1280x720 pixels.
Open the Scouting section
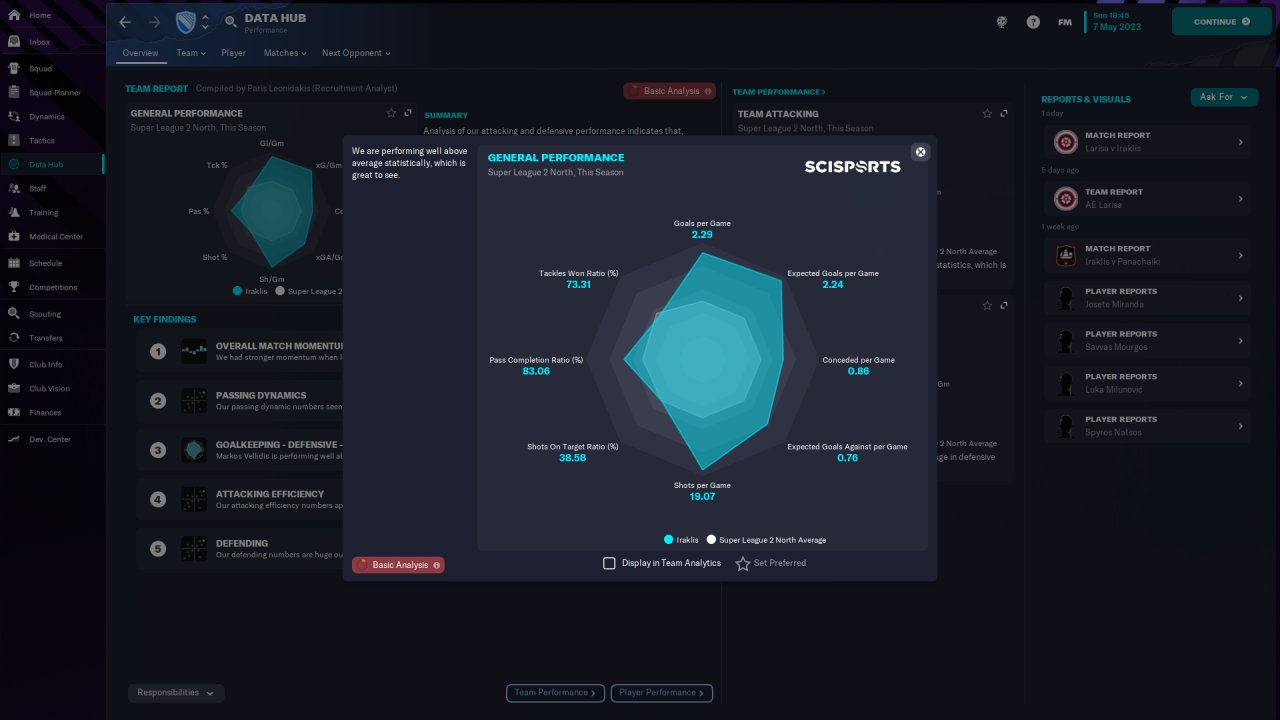click(52, 314)
